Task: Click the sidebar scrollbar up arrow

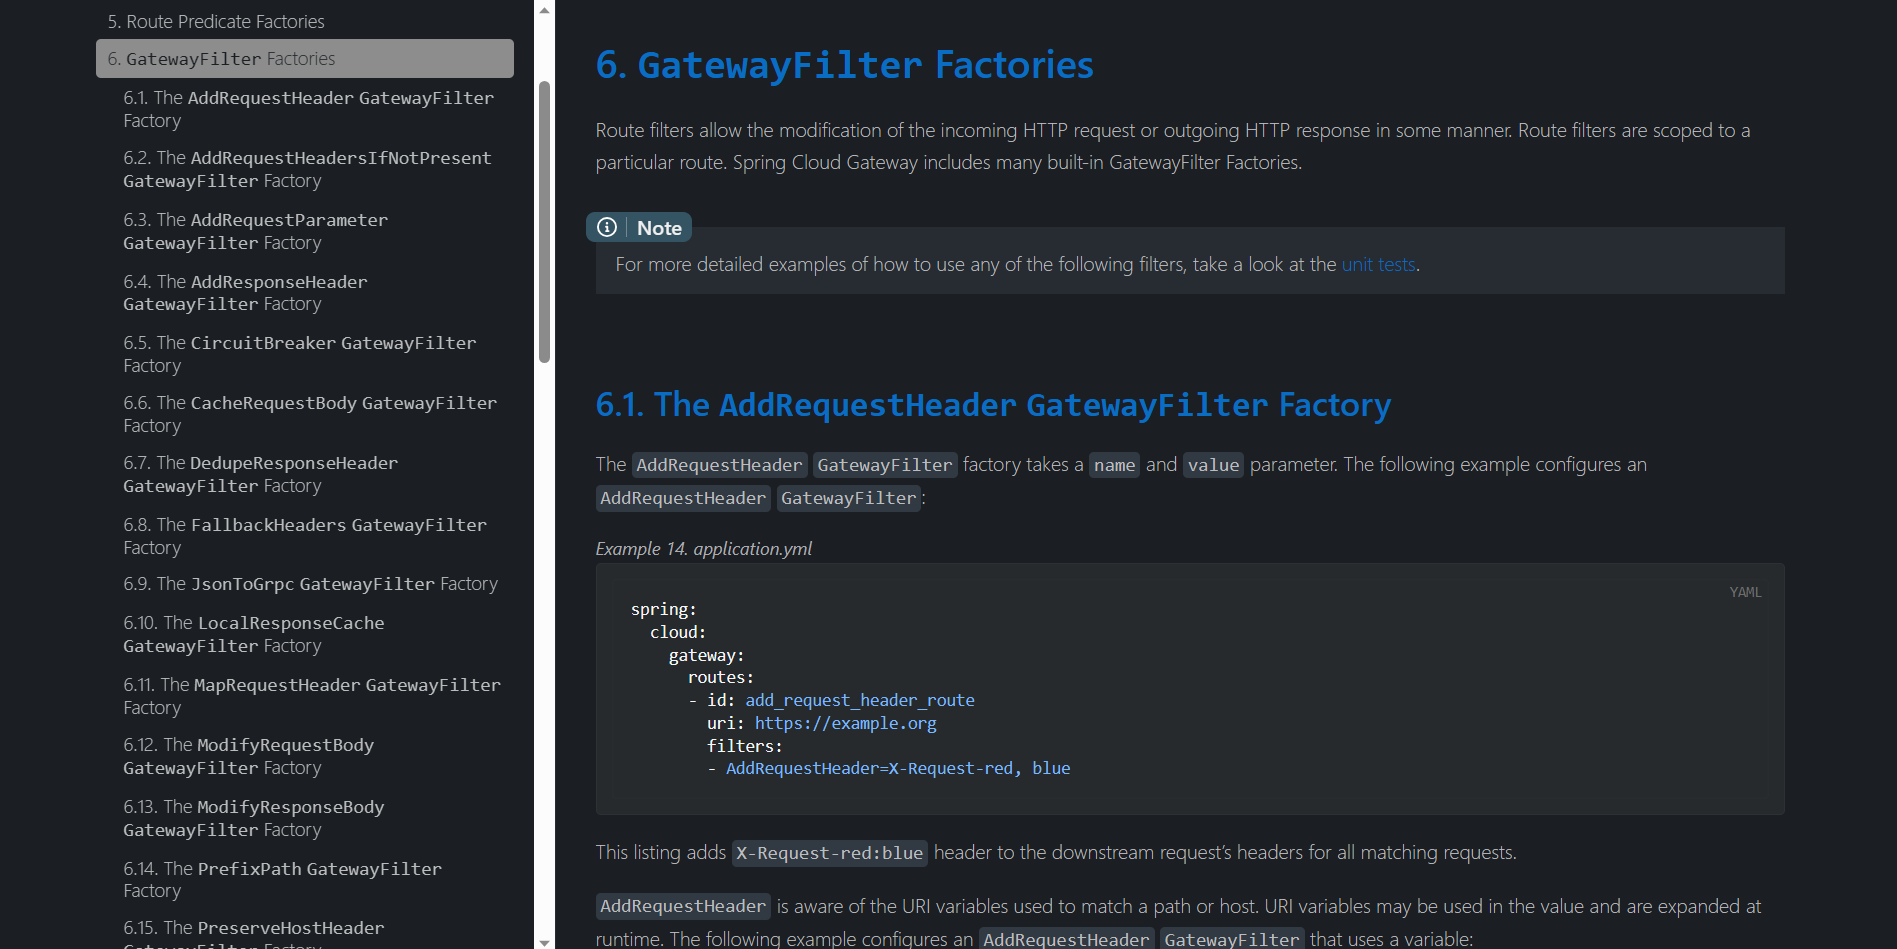Action: (544, 10)
